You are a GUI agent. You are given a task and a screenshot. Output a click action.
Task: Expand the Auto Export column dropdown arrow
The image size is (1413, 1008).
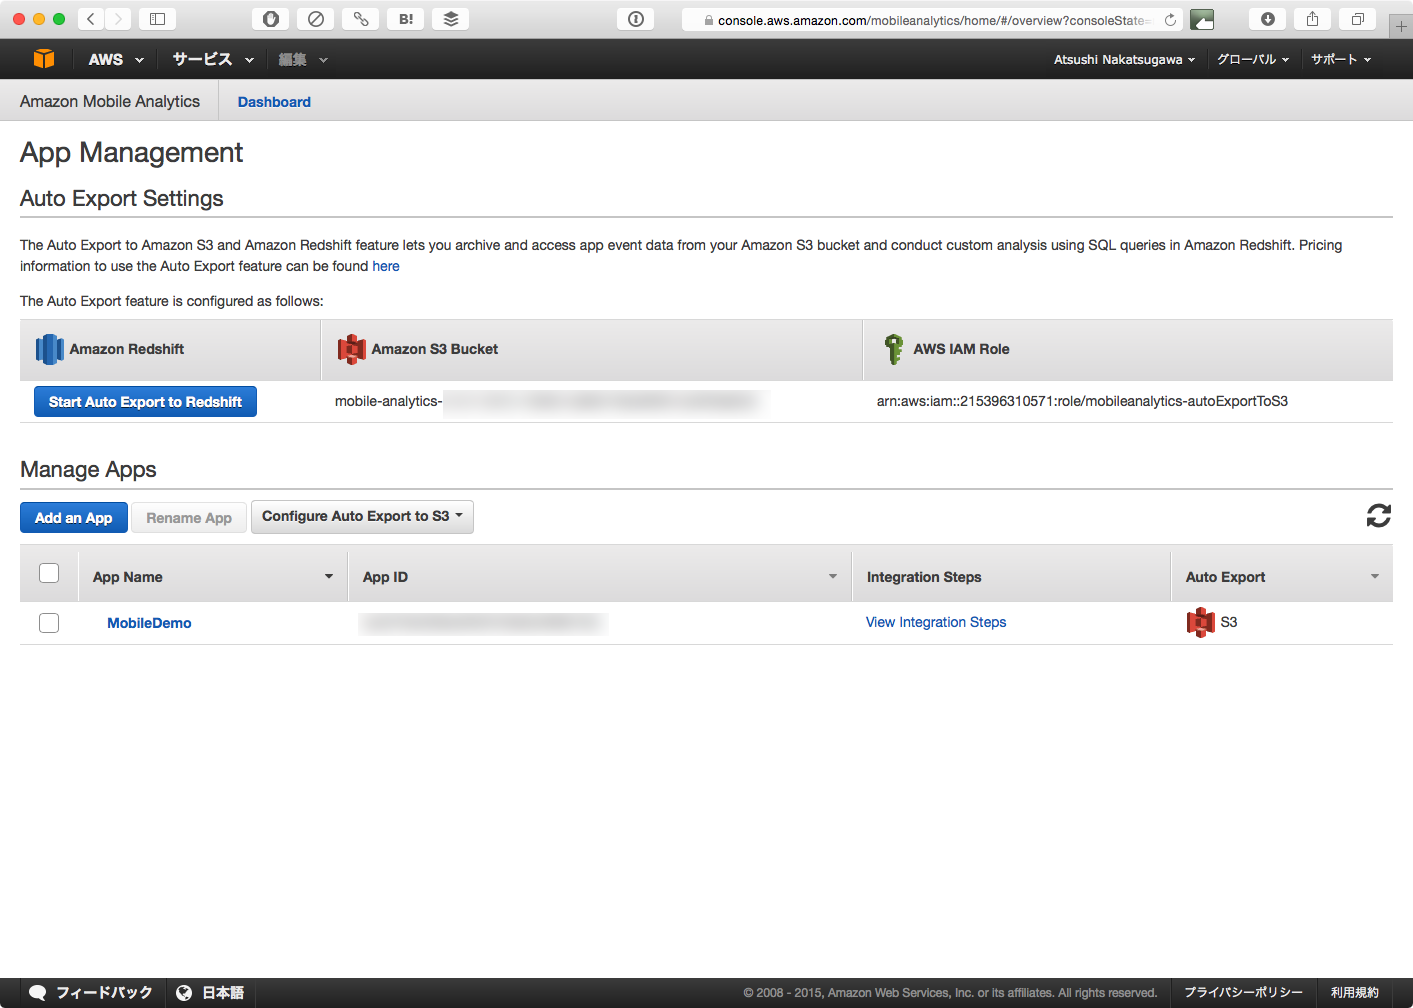1374,577
